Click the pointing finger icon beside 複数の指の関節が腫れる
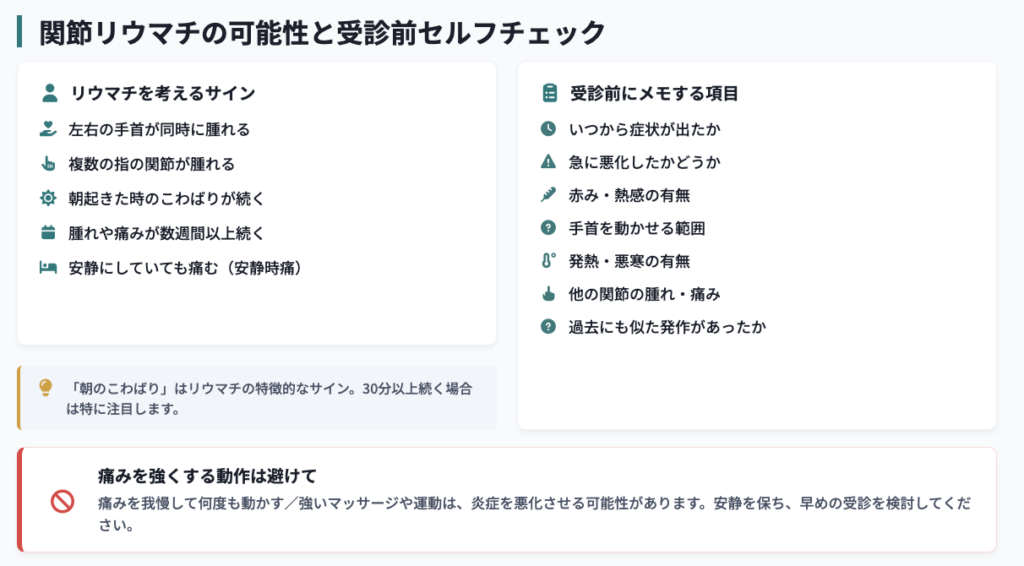This screenshot has height=566, width=1024. [x=48, y=163]
